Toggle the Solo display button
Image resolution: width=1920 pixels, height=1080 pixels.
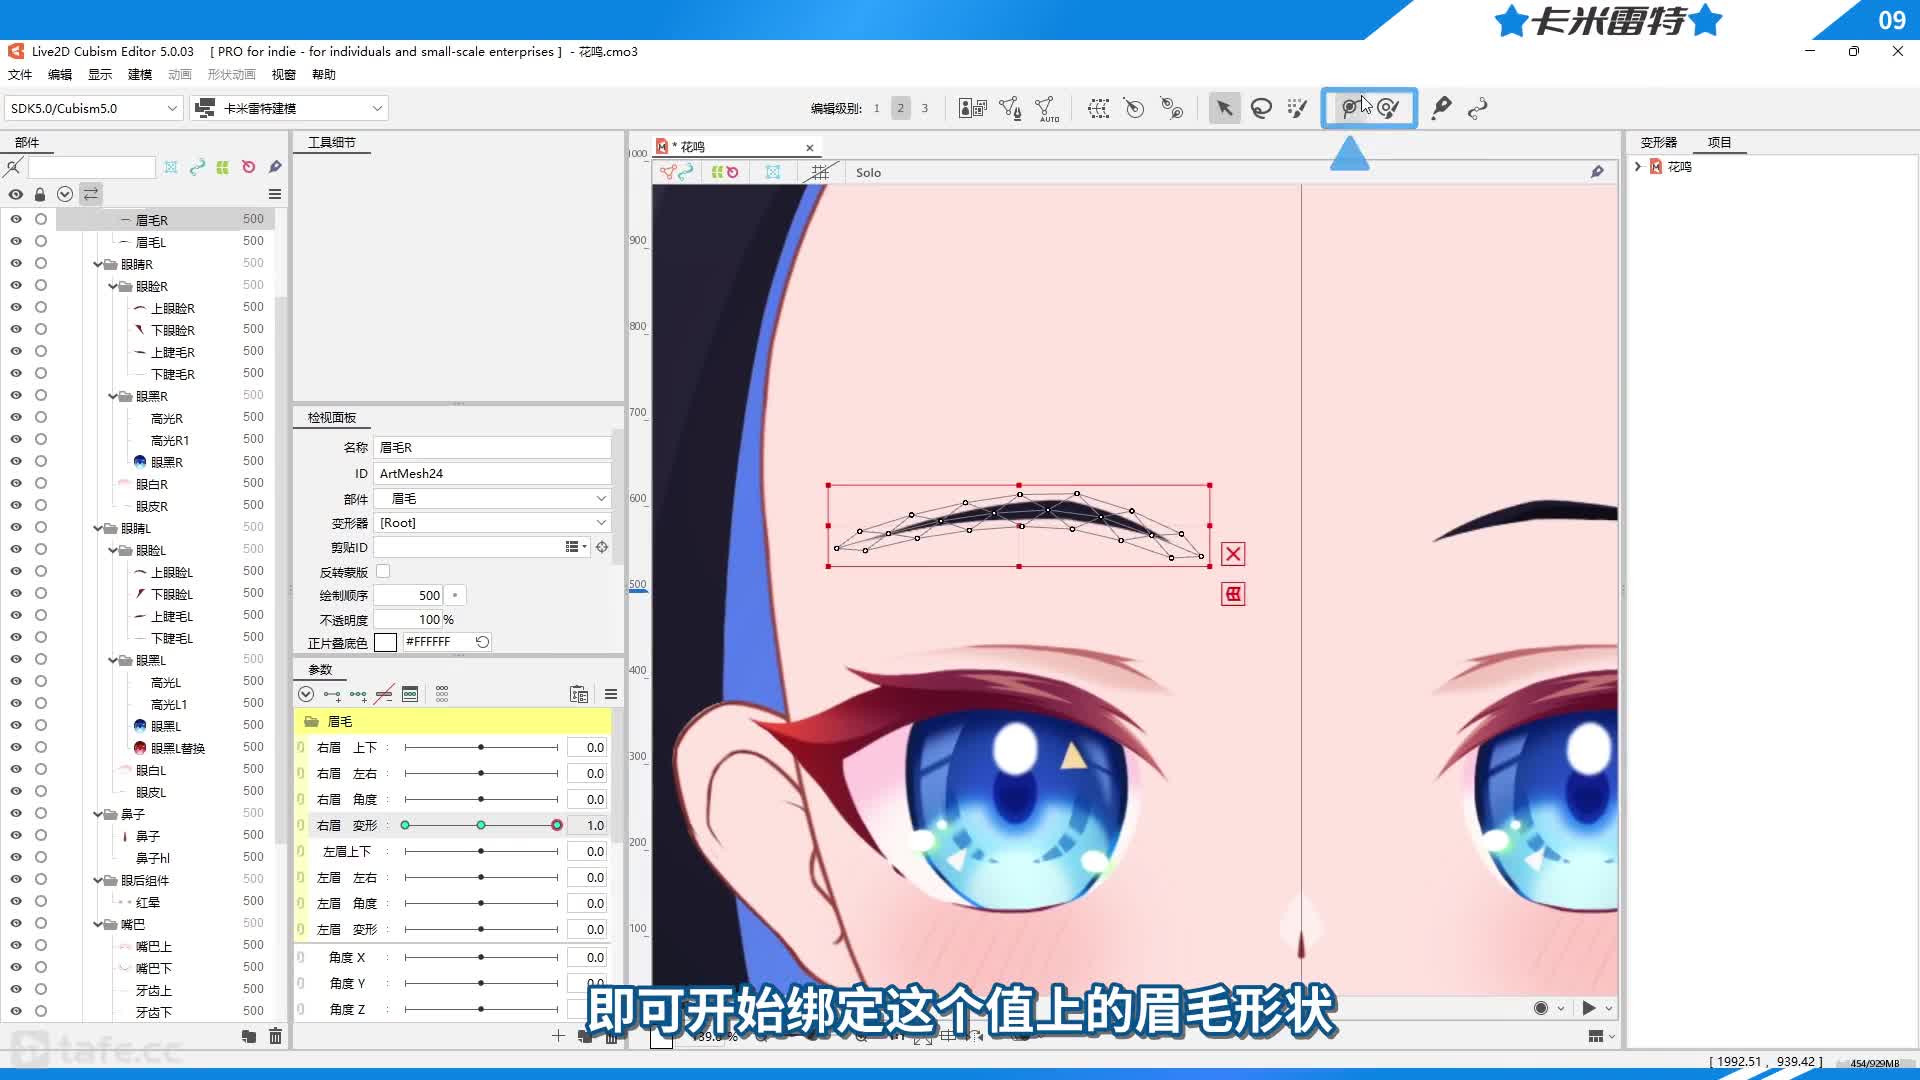868,172
